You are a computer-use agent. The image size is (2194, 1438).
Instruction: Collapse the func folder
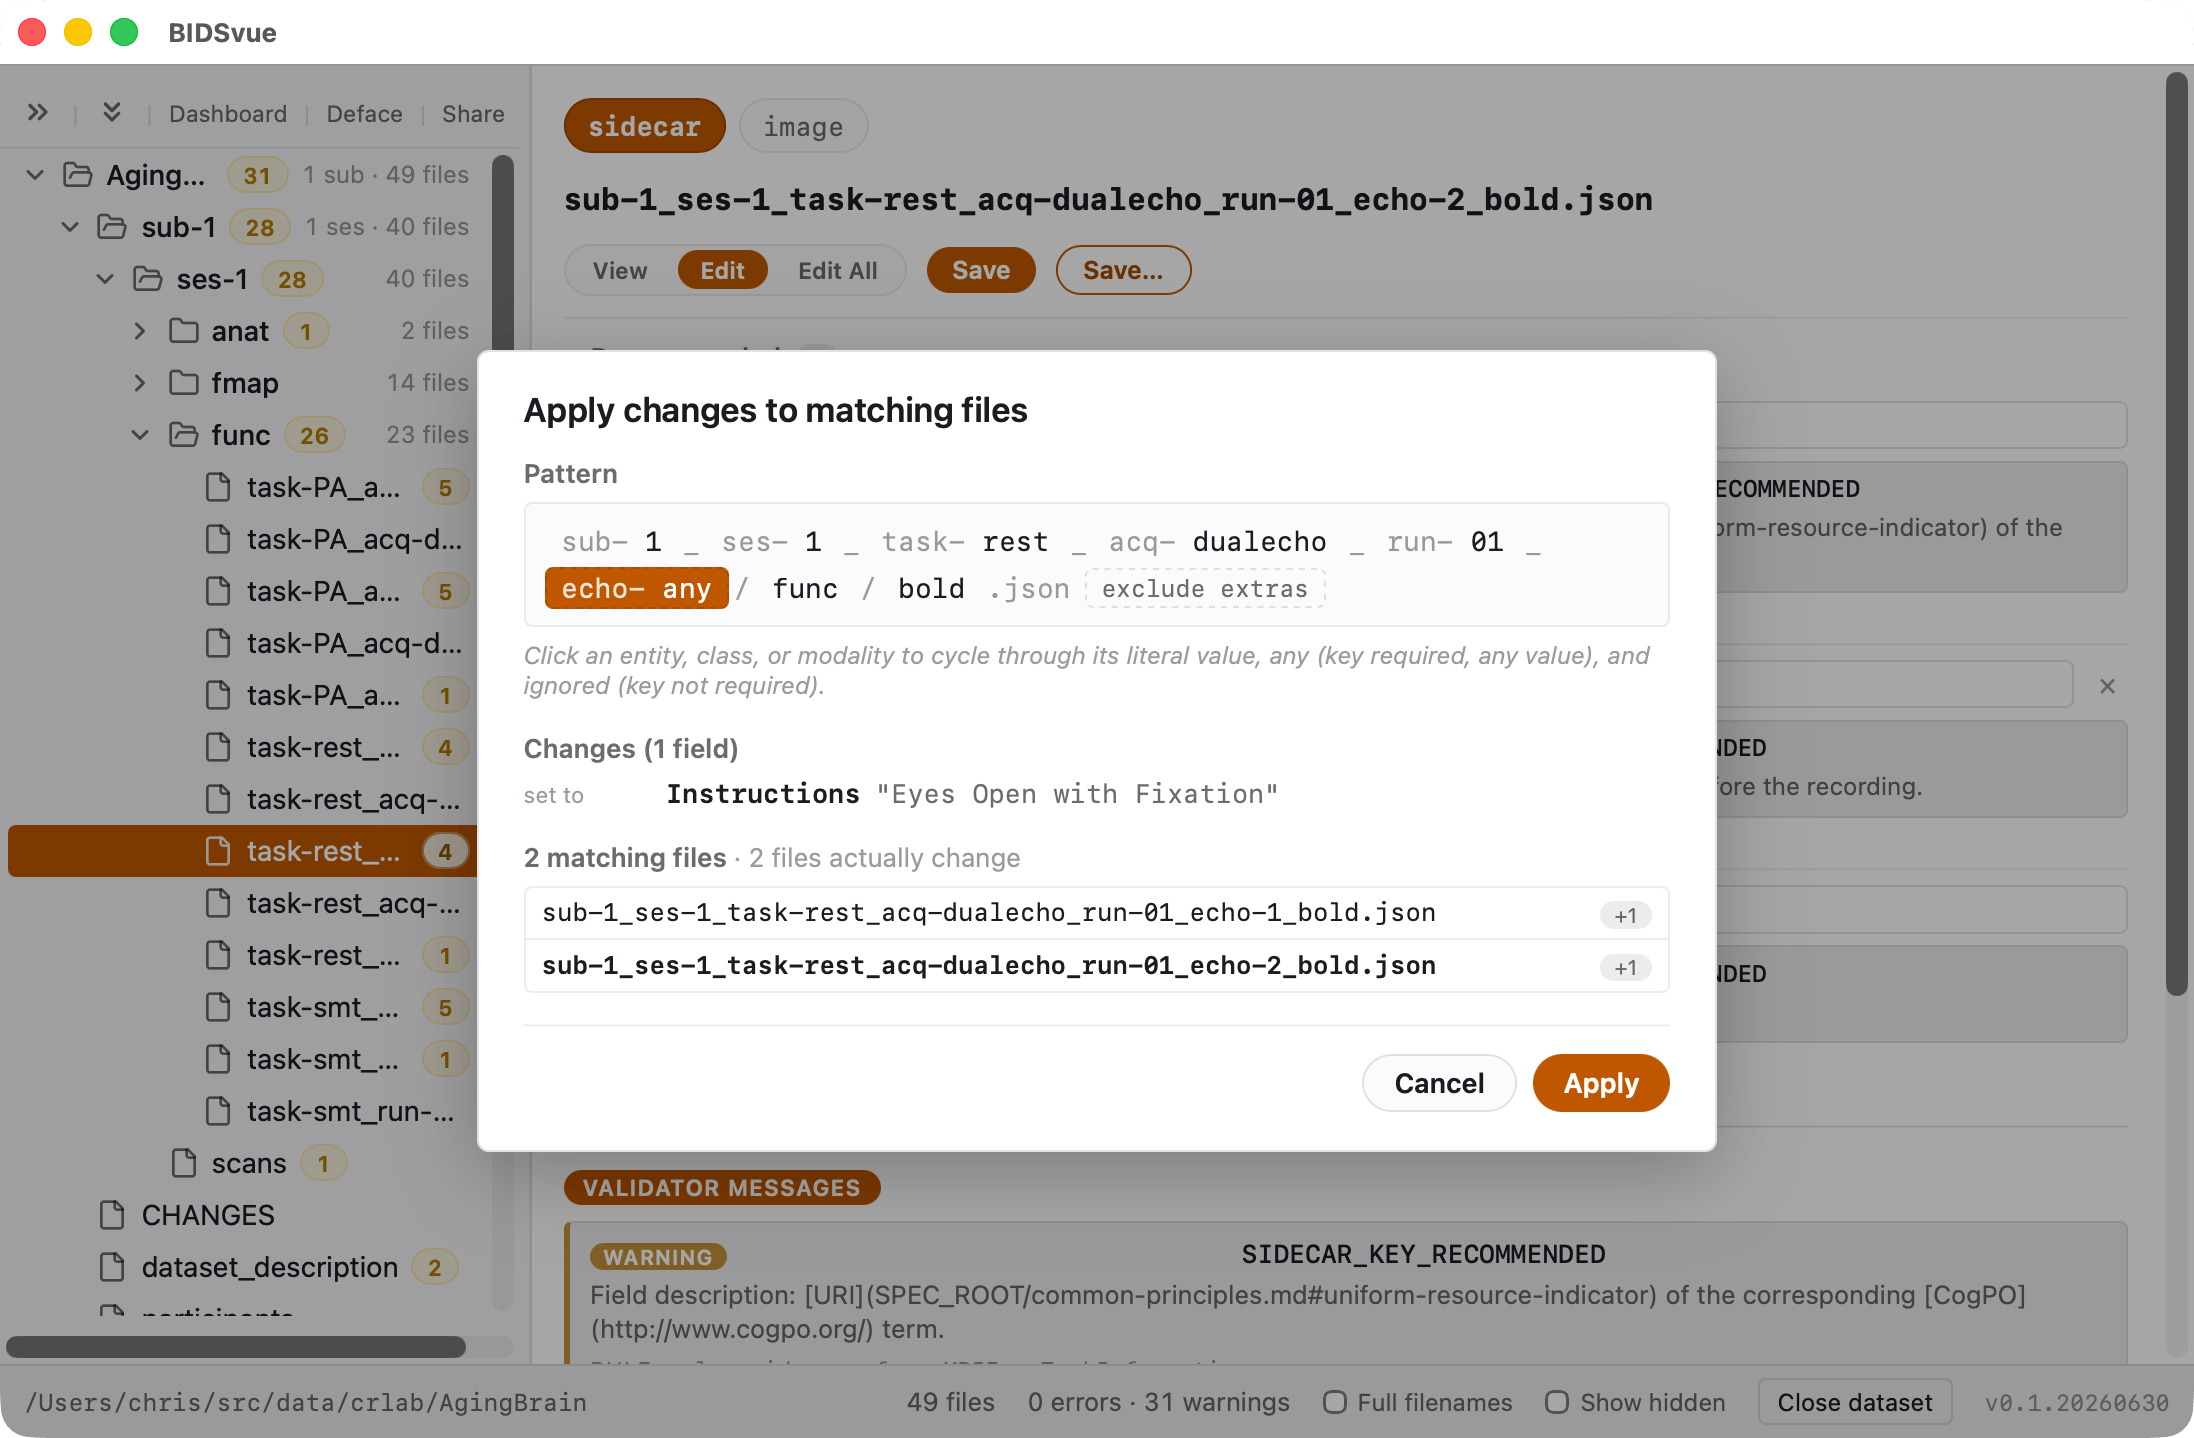click(140, 435)
